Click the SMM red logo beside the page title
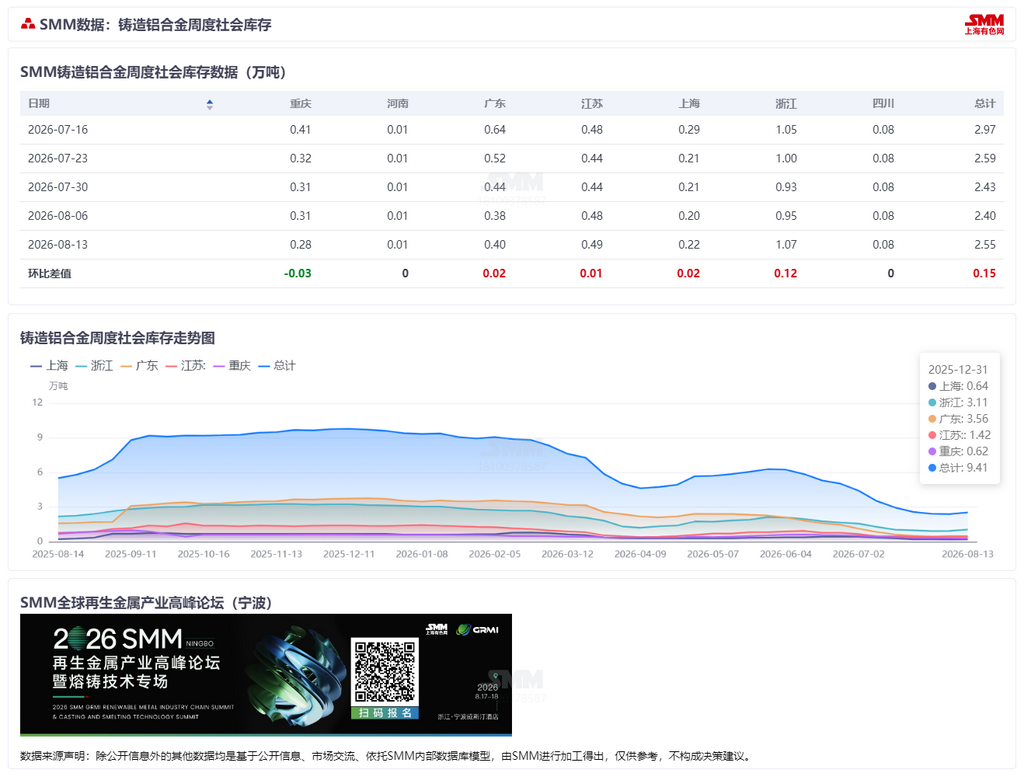 point(27,24)
